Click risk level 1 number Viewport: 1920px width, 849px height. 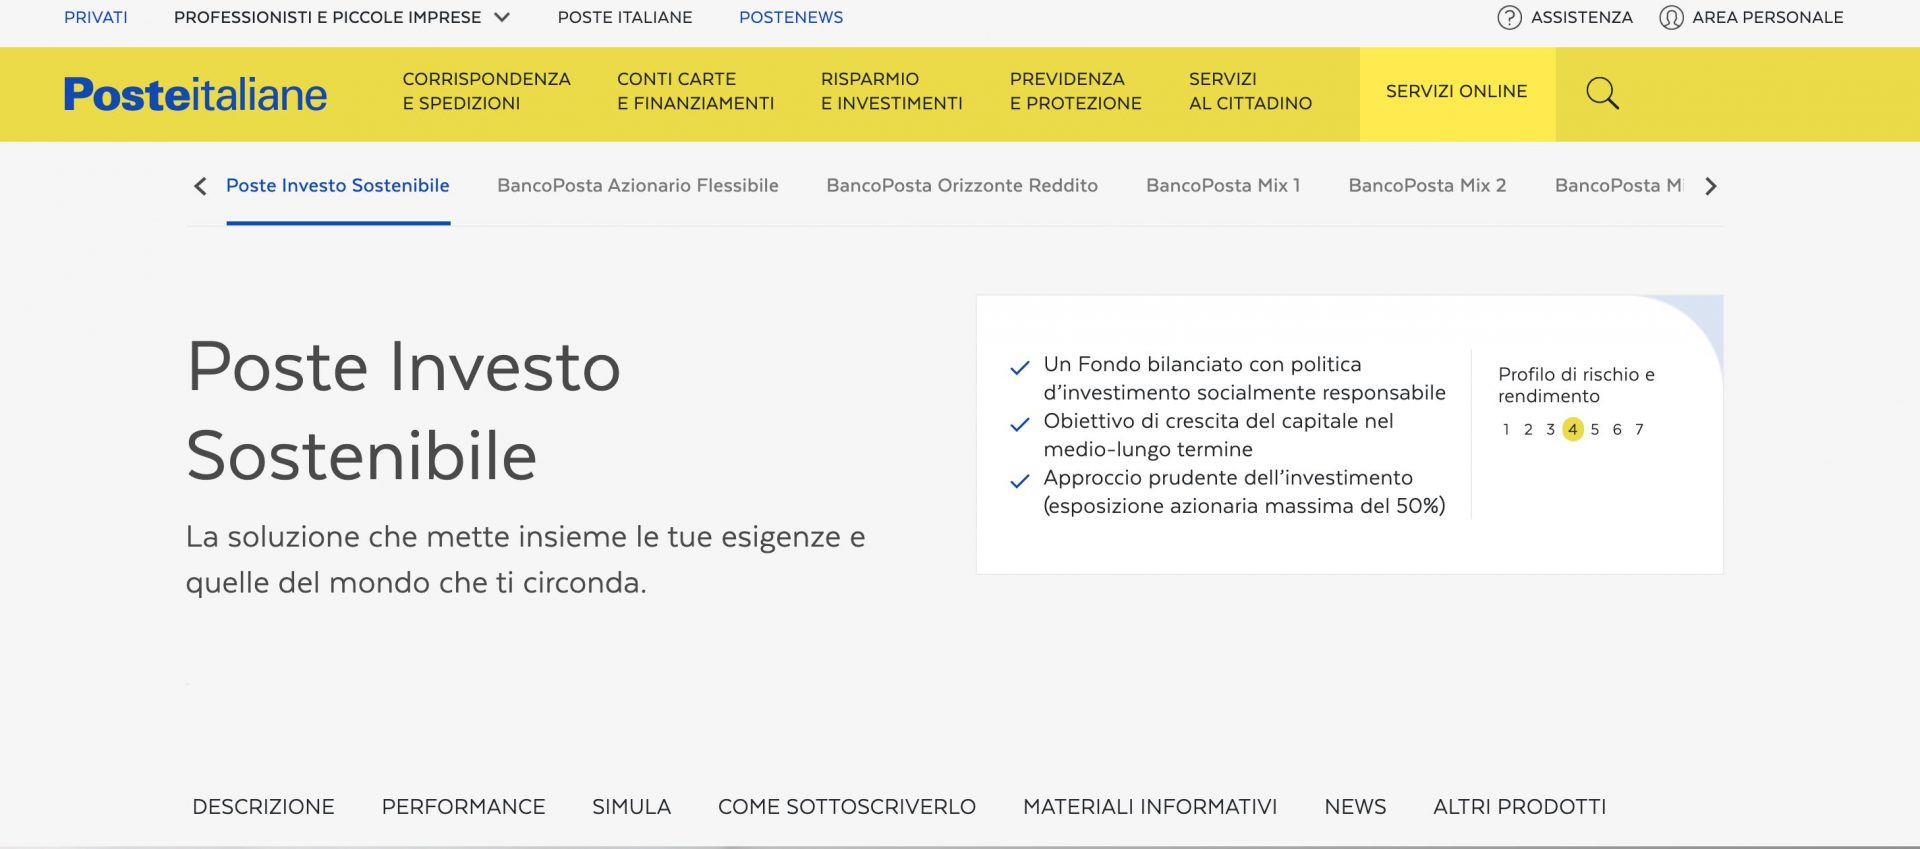tap(1506, 429)
